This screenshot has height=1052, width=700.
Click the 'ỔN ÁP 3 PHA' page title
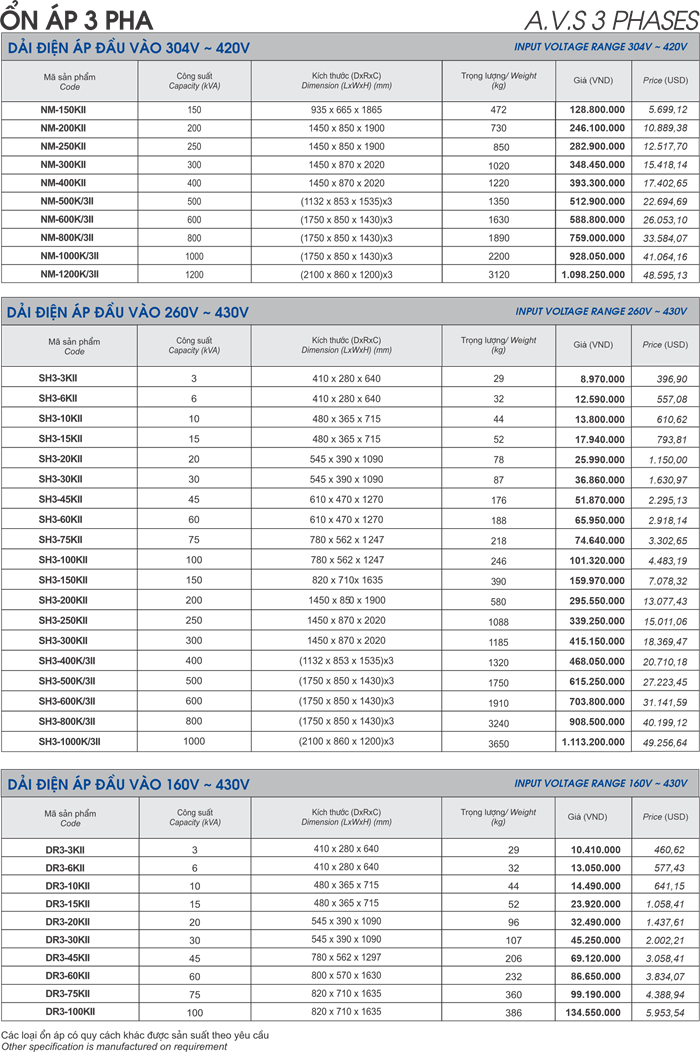pos(64,16)
